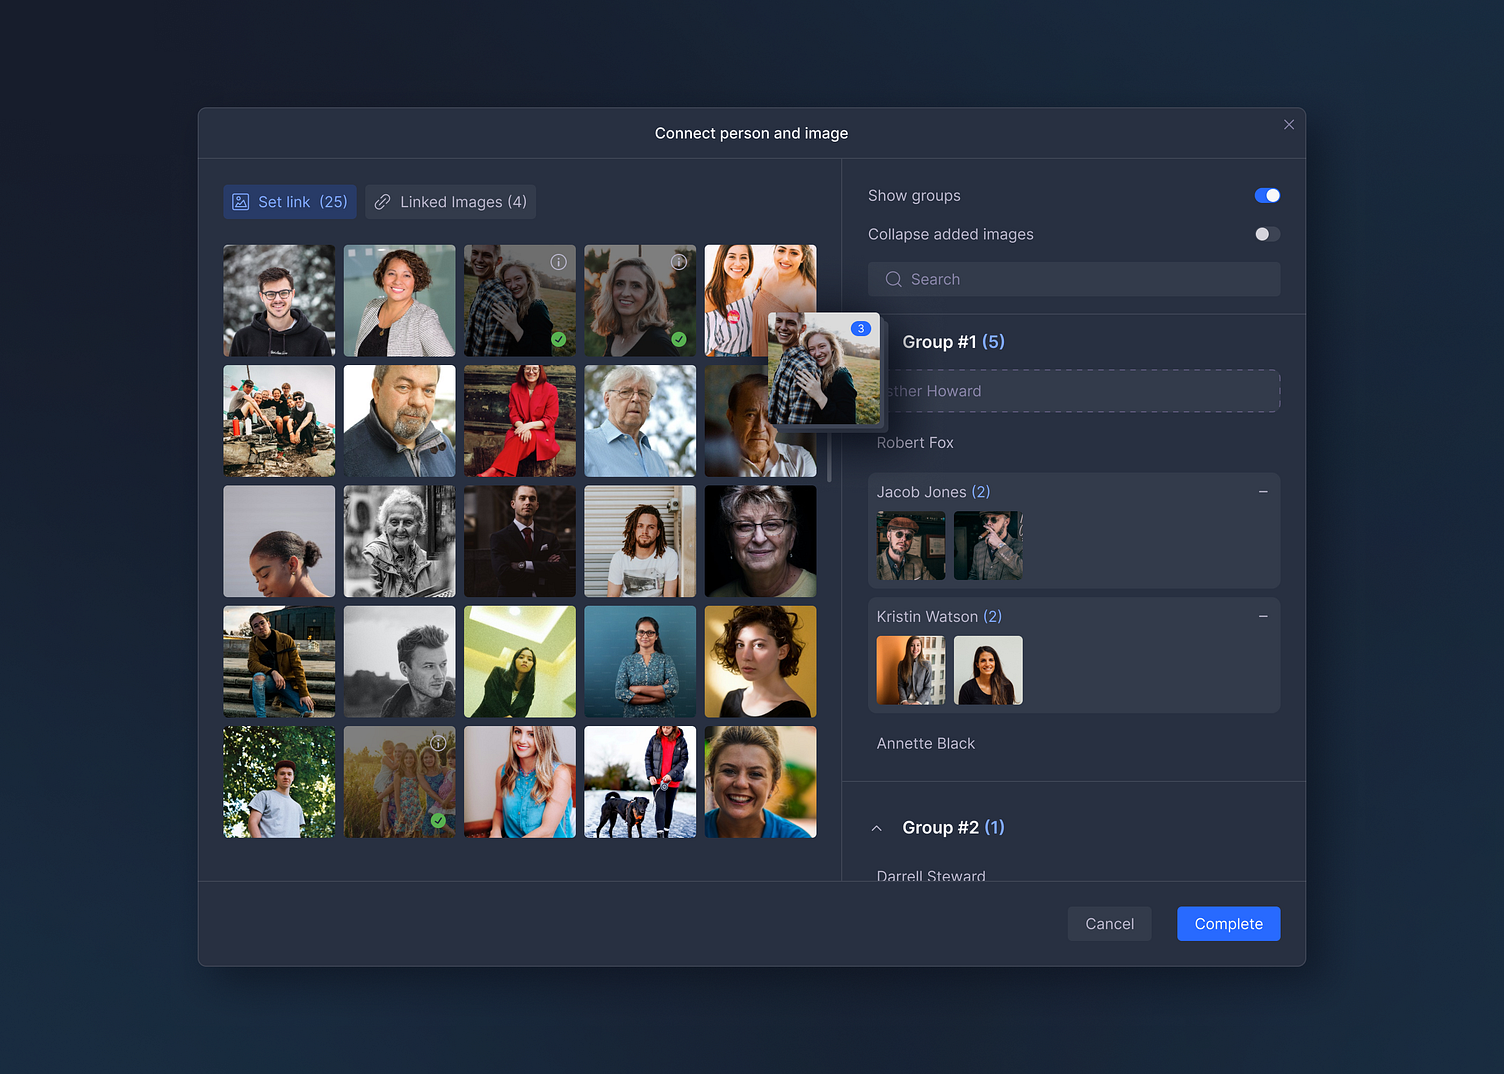Select young man with glasses in hoodie photo
This screenshot has height=1074, width=1504.
point(279,301)
